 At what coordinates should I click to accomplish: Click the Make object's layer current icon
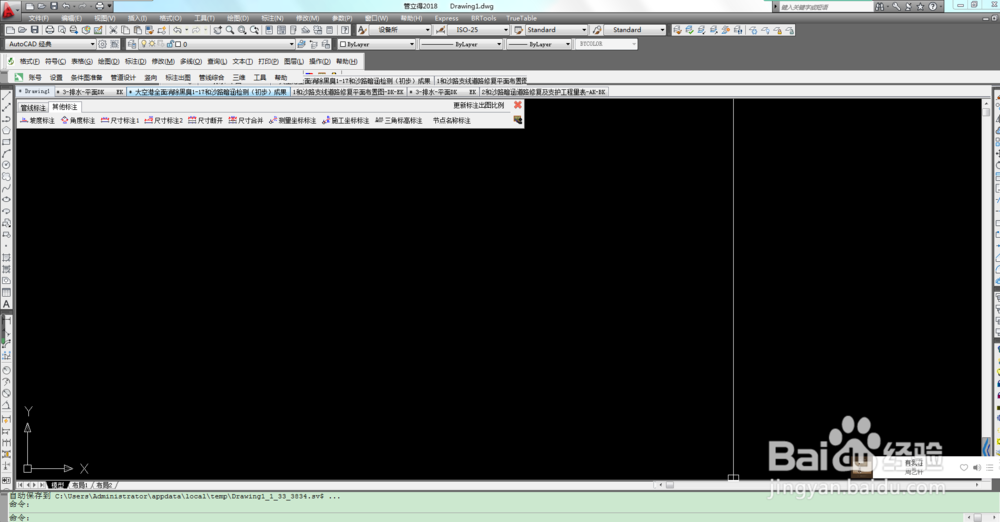click(x=302, y=44)
